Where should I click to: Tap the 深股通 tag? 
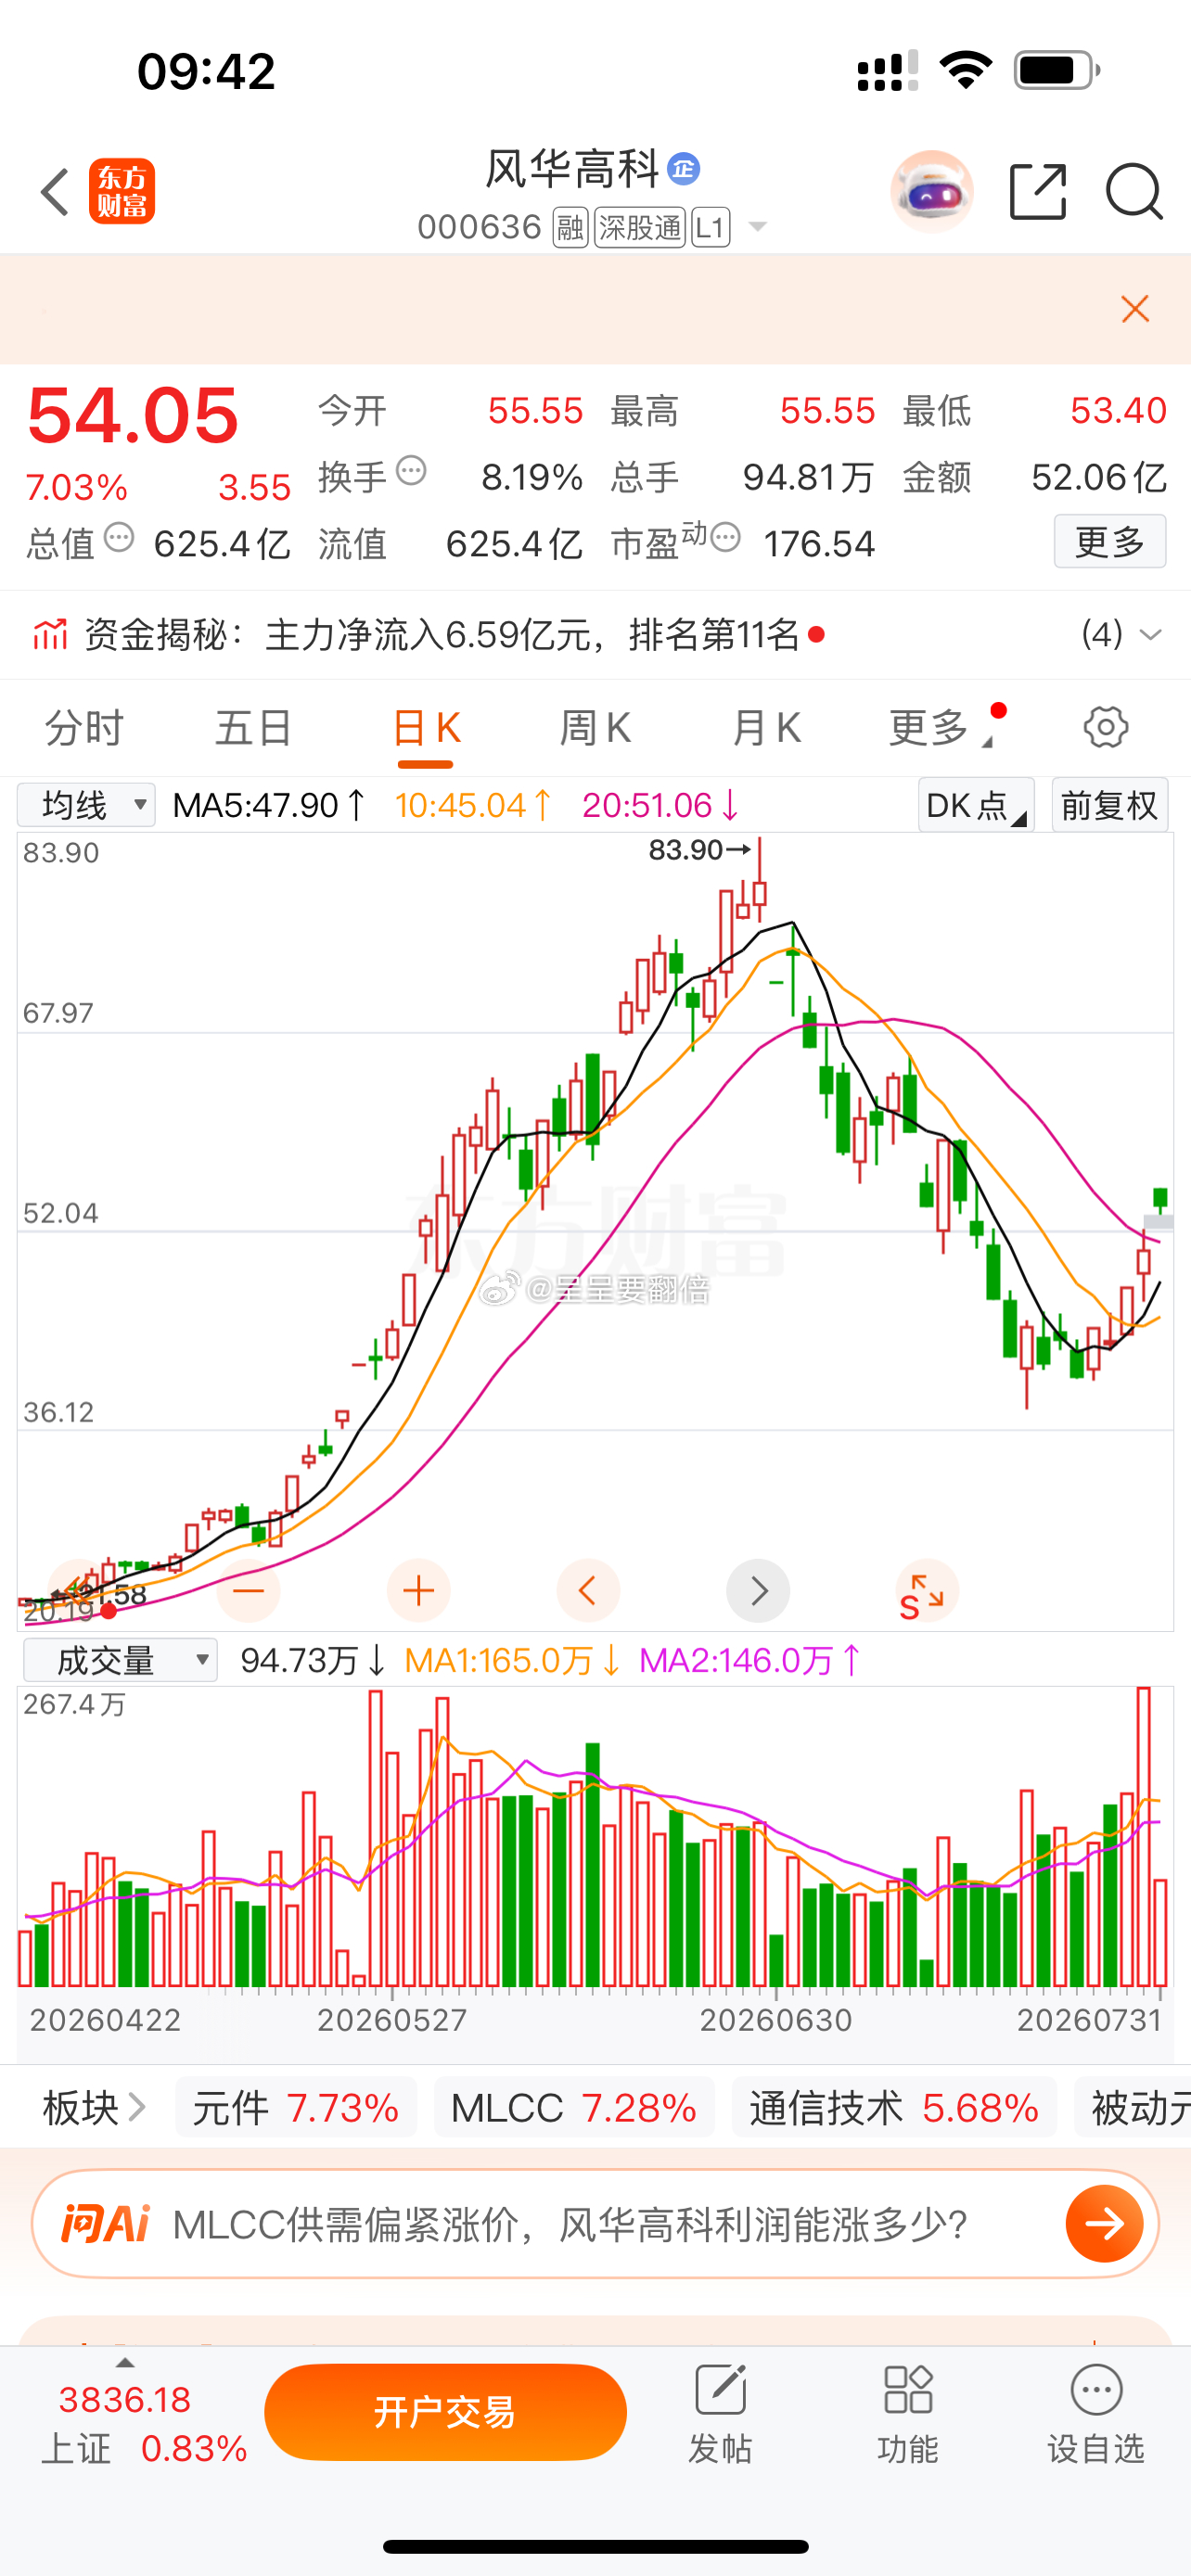click(640, 228)
